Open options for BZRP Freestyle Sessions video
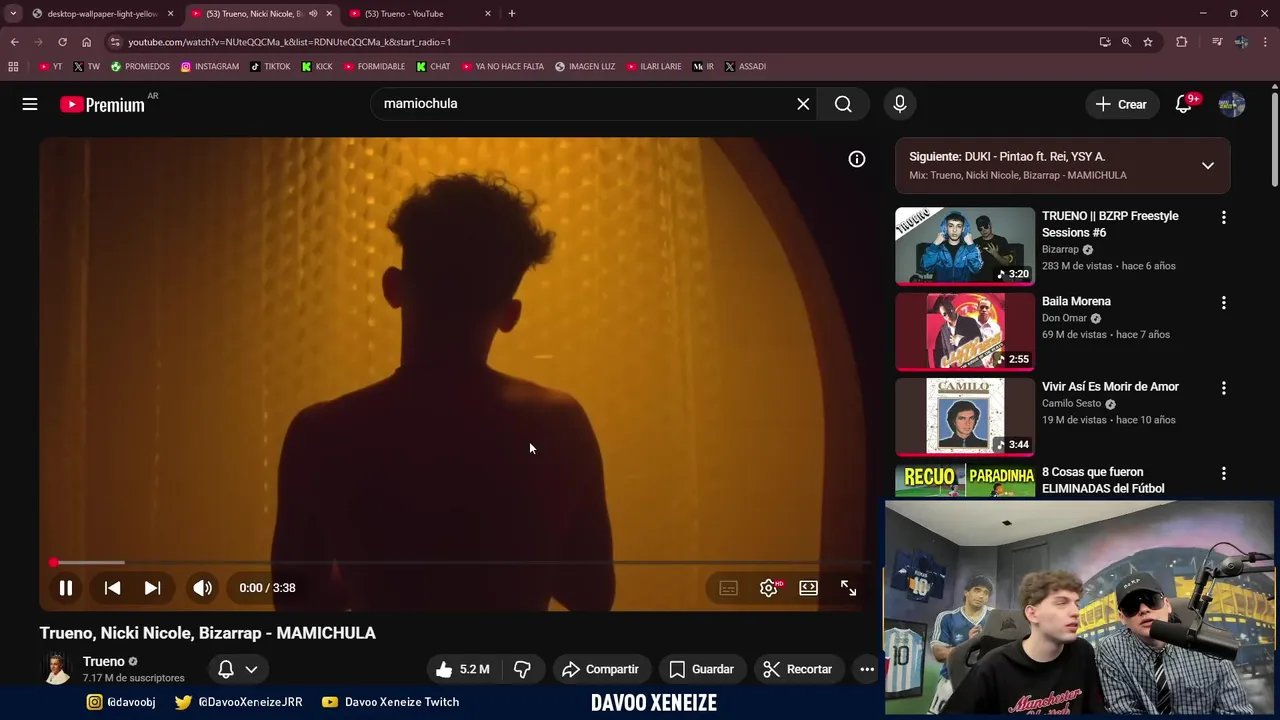The image size is (1280, 720). pyautogui.click(x=1223, y=218)
